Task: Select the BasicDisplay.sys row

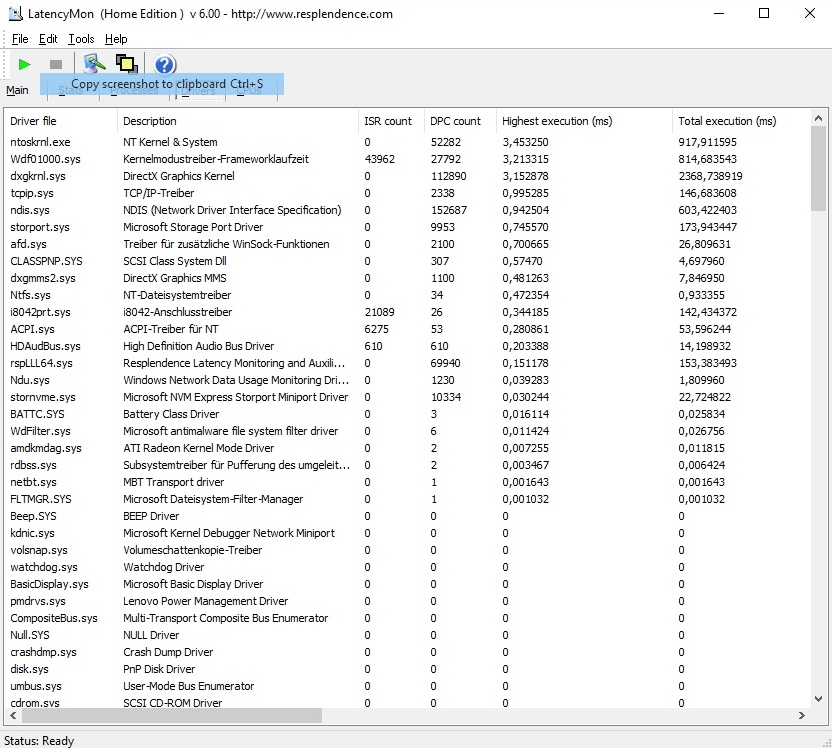Action: click(408, 584)
